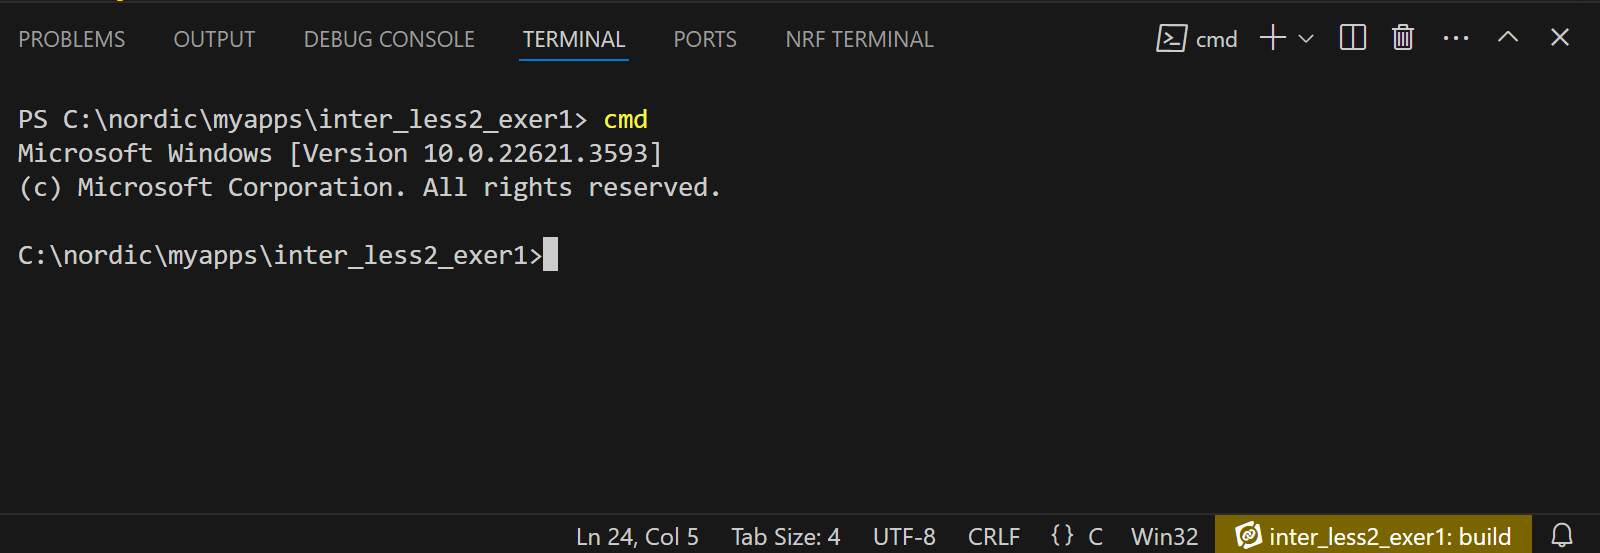
Task: Select UTF-8 encoding in status bar
Action: [x=904, y=537]
